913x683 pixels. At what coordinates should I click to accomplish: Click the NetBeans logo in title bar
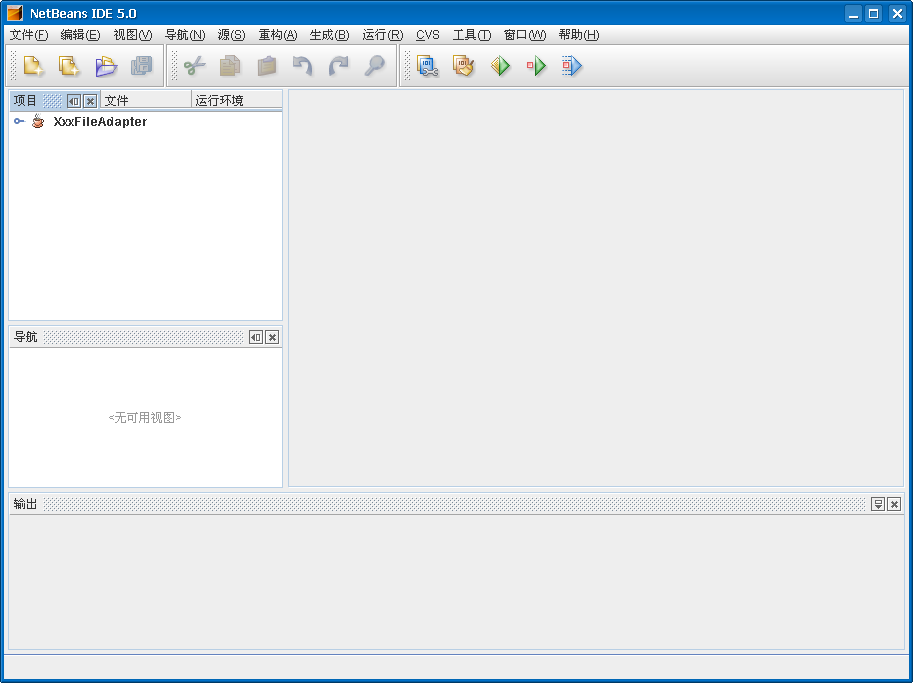pyautogui.click(x=15, y=13)
